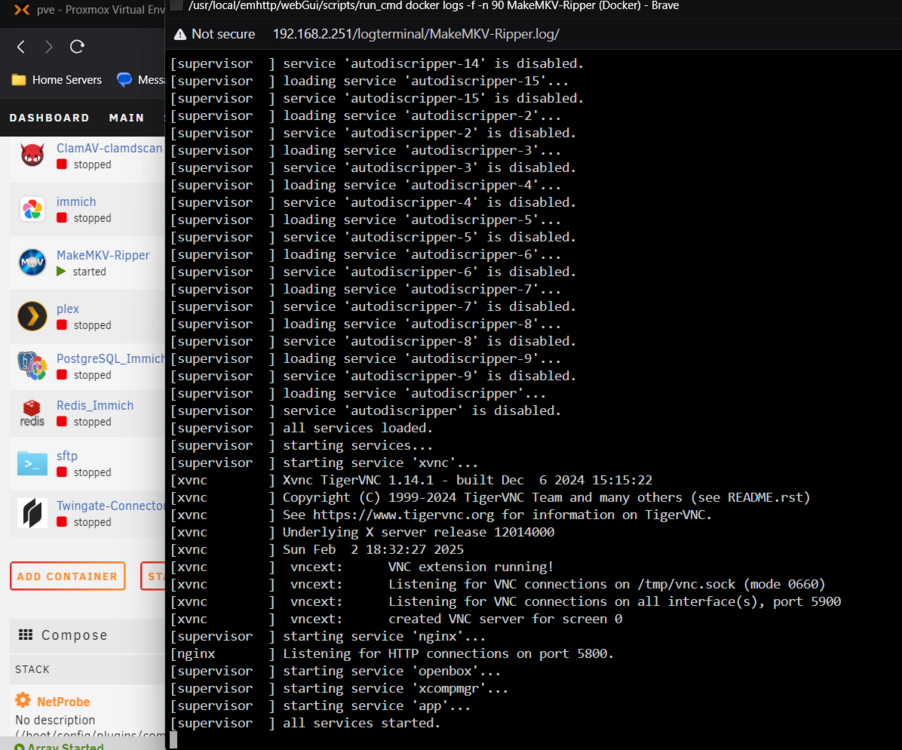The width and height of the screenshot is (902, 750).
Task: Click the PostgreSQL_Immich container icon
Action: point(32,366)
